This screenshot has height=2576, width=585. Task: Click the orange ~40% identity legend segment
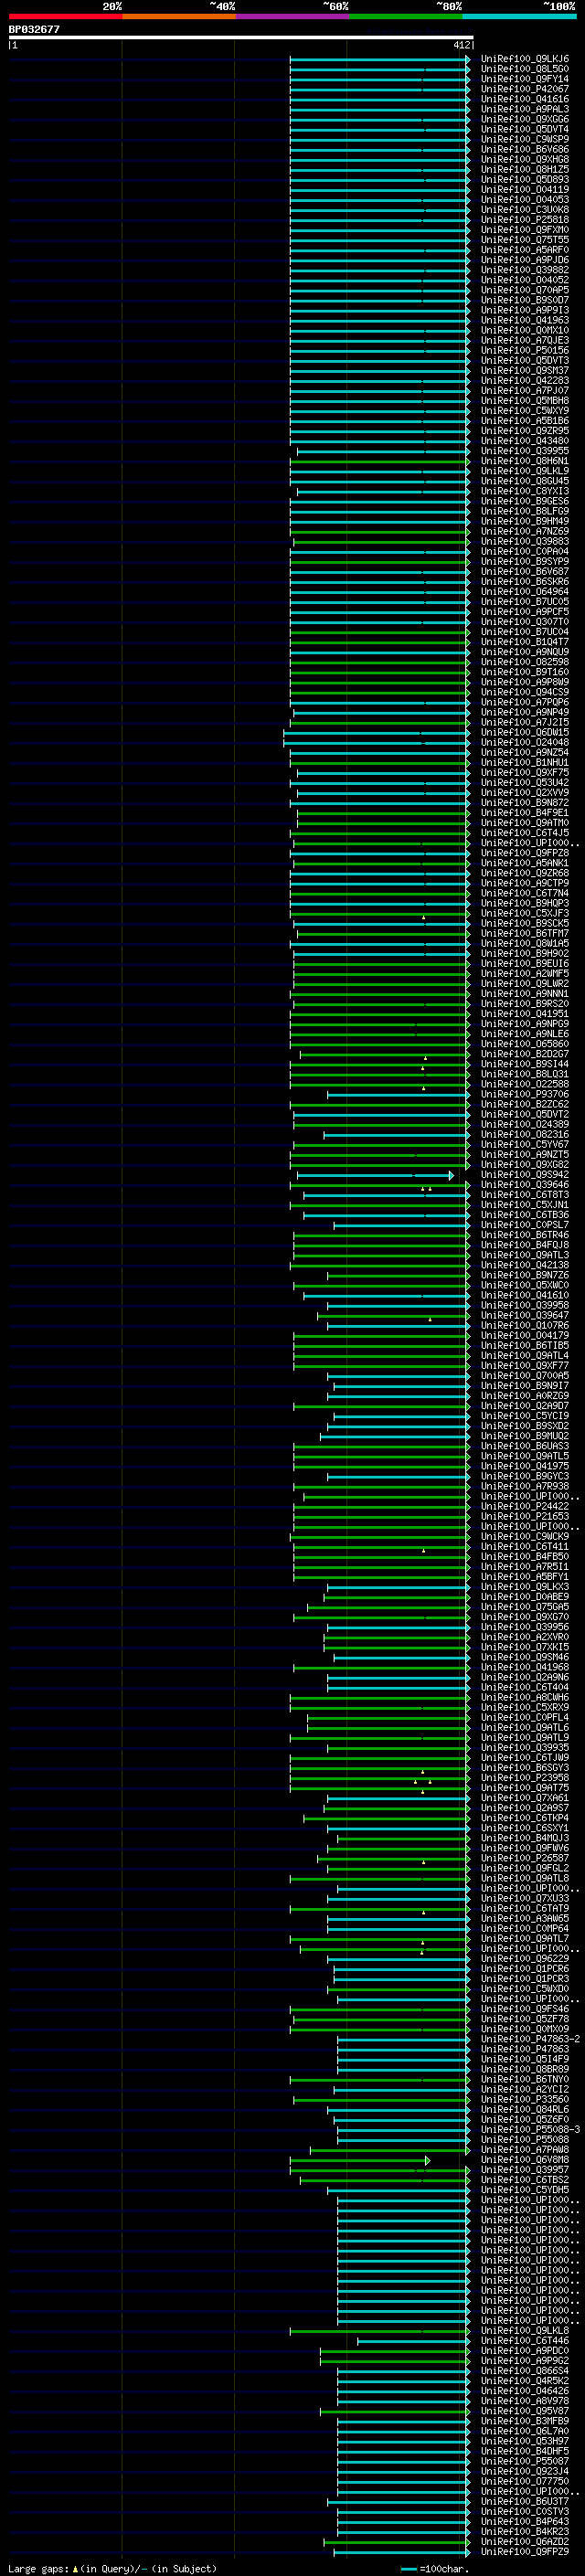179,16
